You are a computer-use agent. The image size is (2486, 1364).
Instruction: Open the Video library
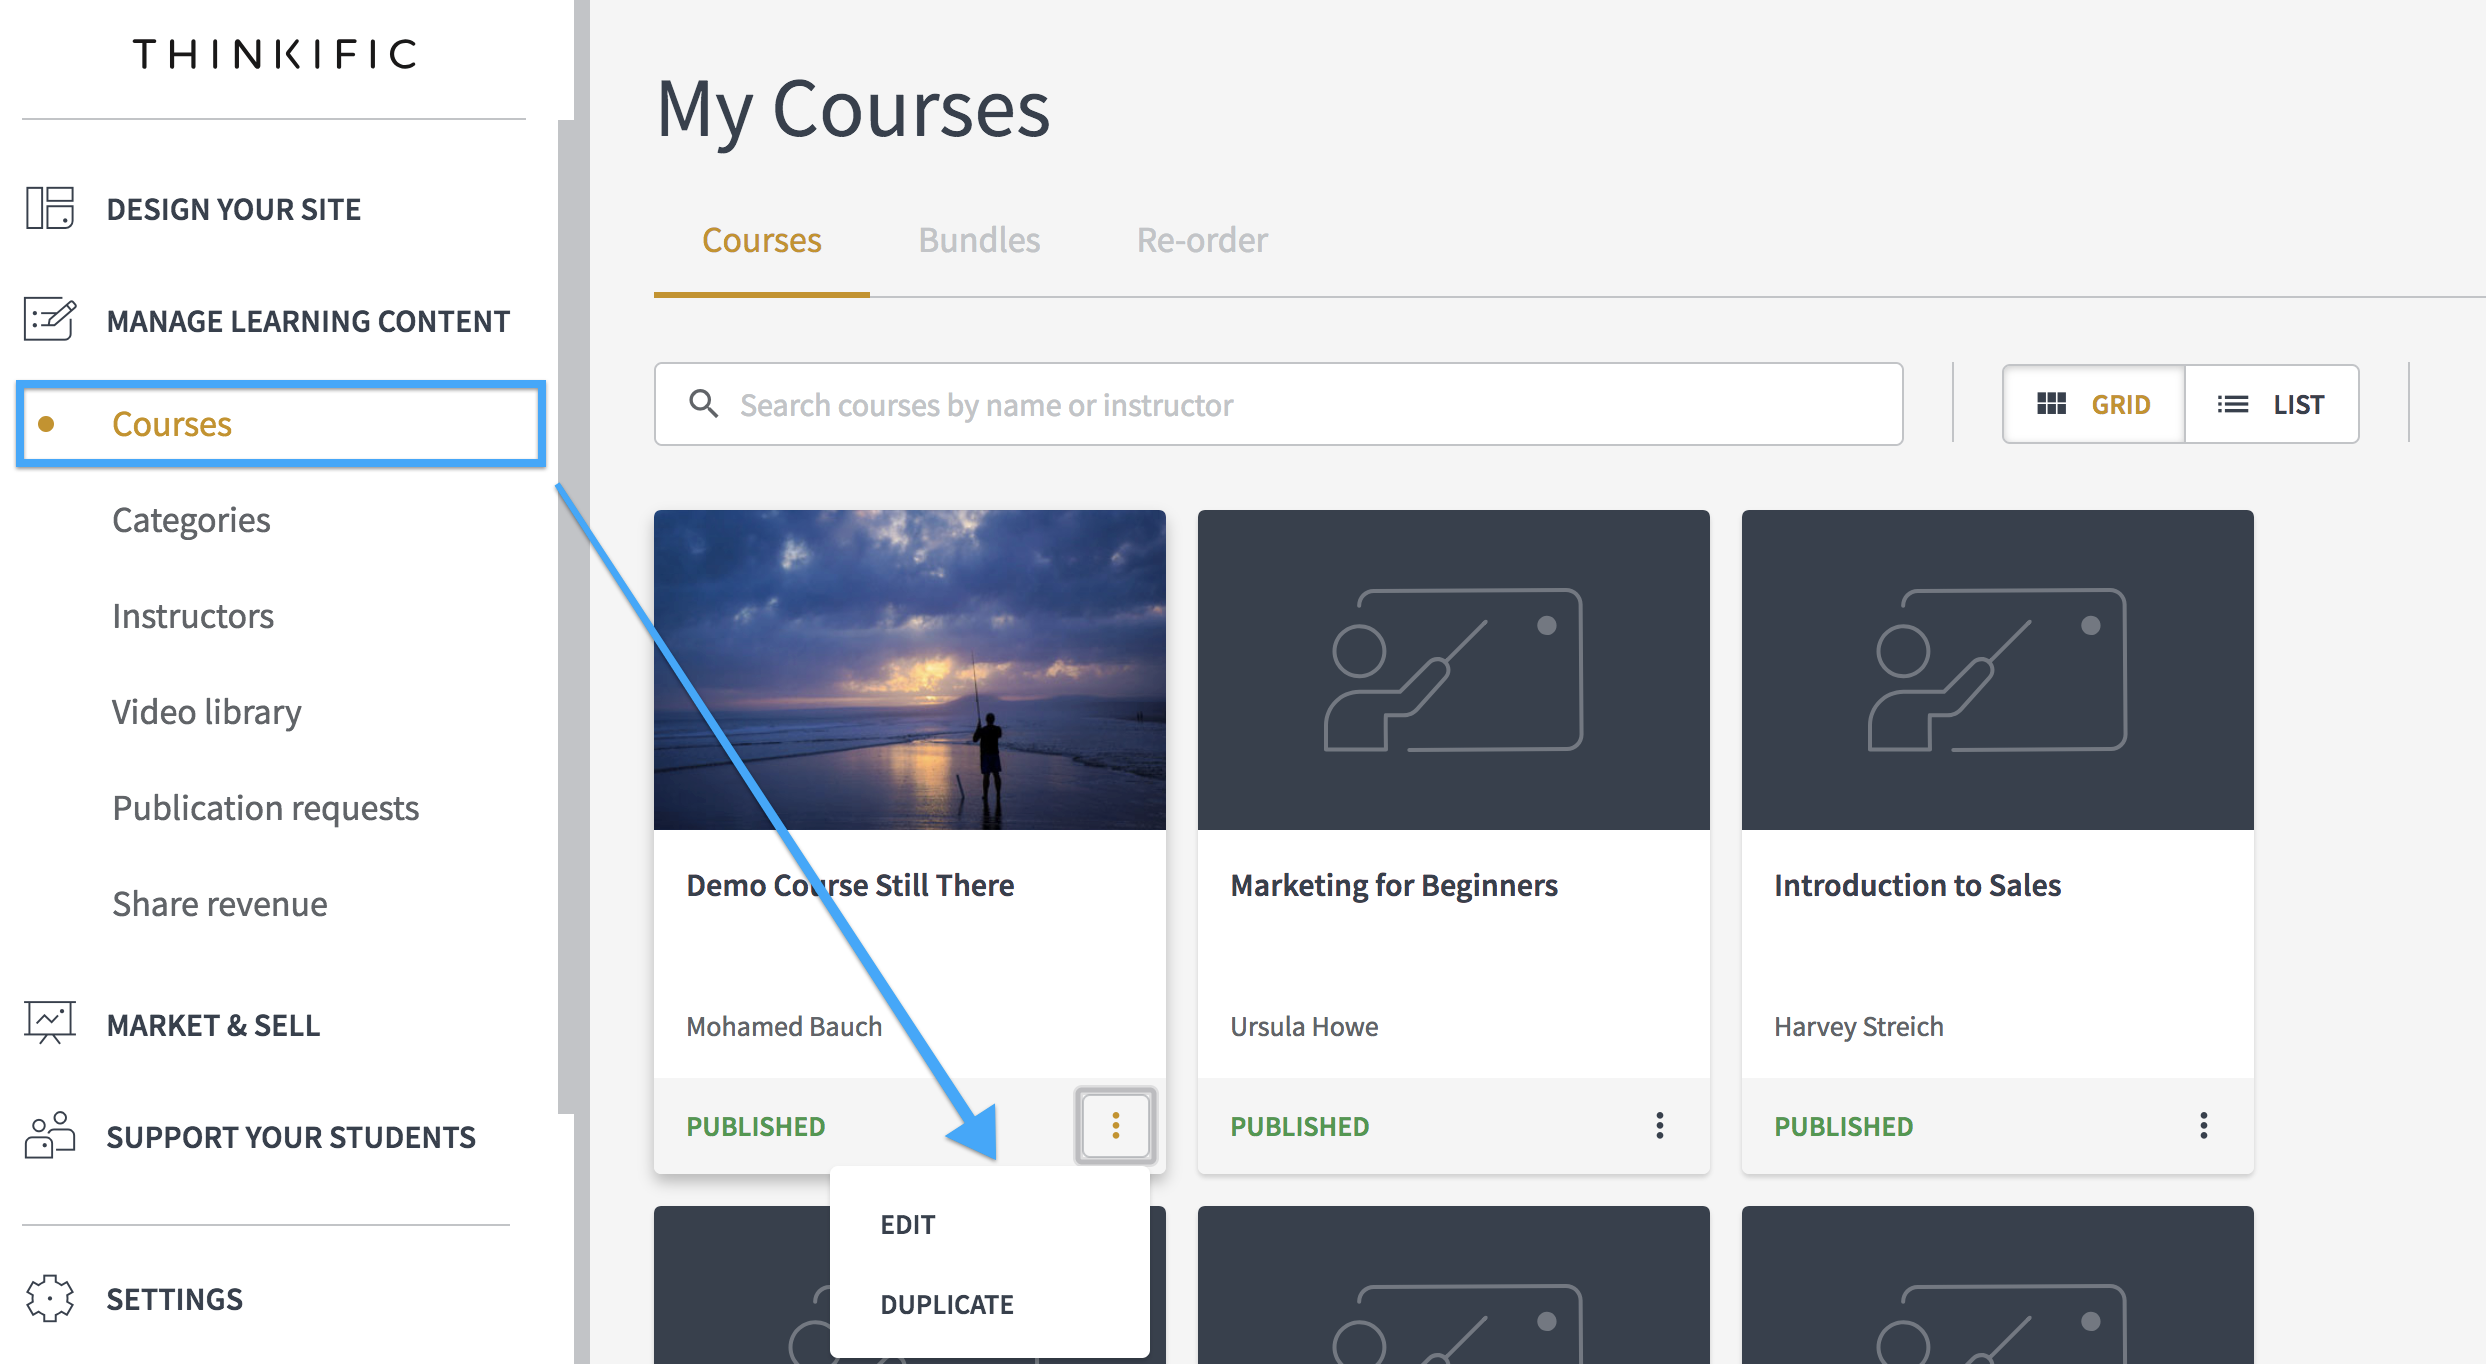point(207,712)
